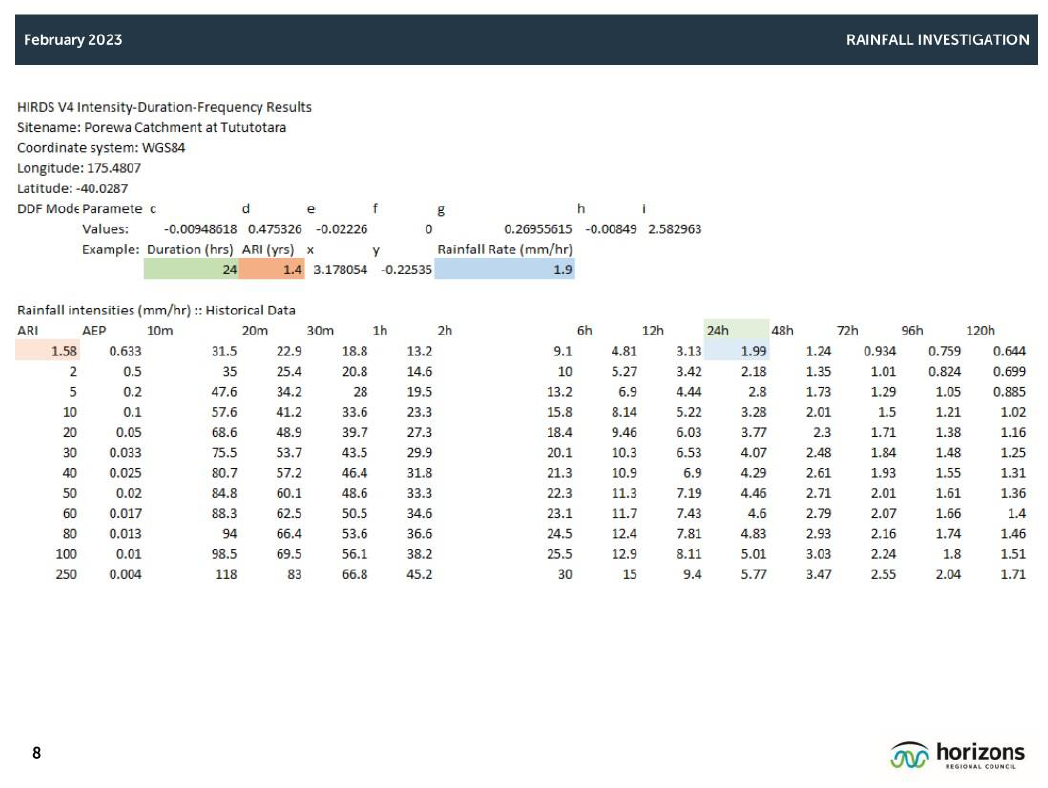Click the 120h column header

click(x=981, y=330)
